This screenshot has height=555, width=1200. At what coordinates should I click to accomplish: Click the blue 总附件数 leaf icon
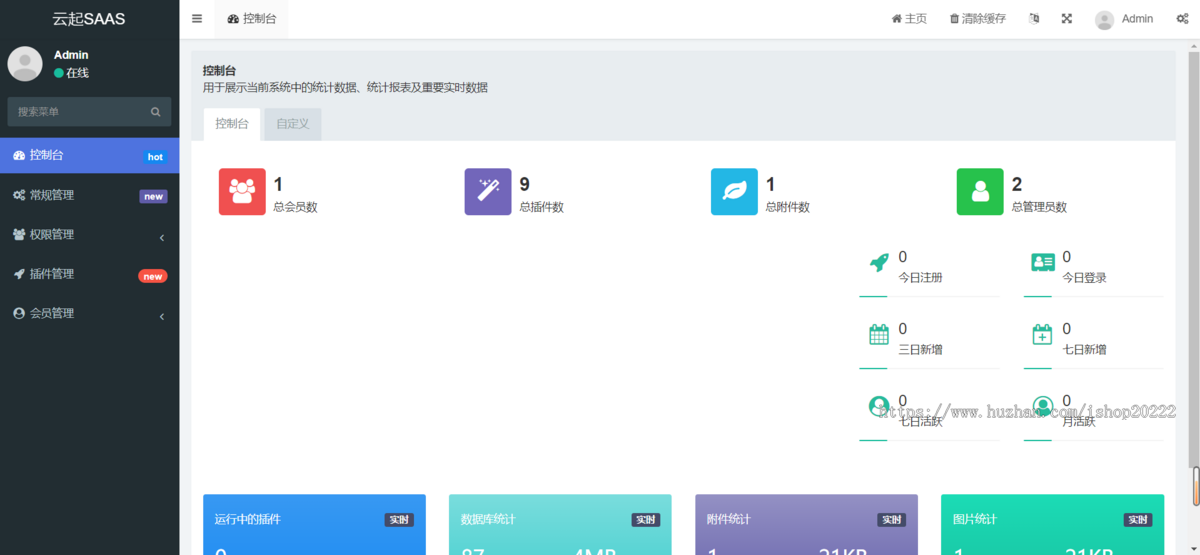[x=734, y=192]
